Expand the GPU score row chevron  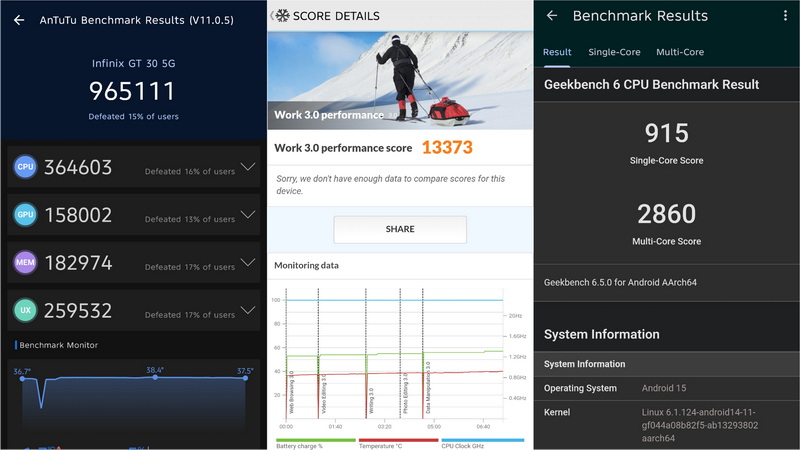point(248,215)
